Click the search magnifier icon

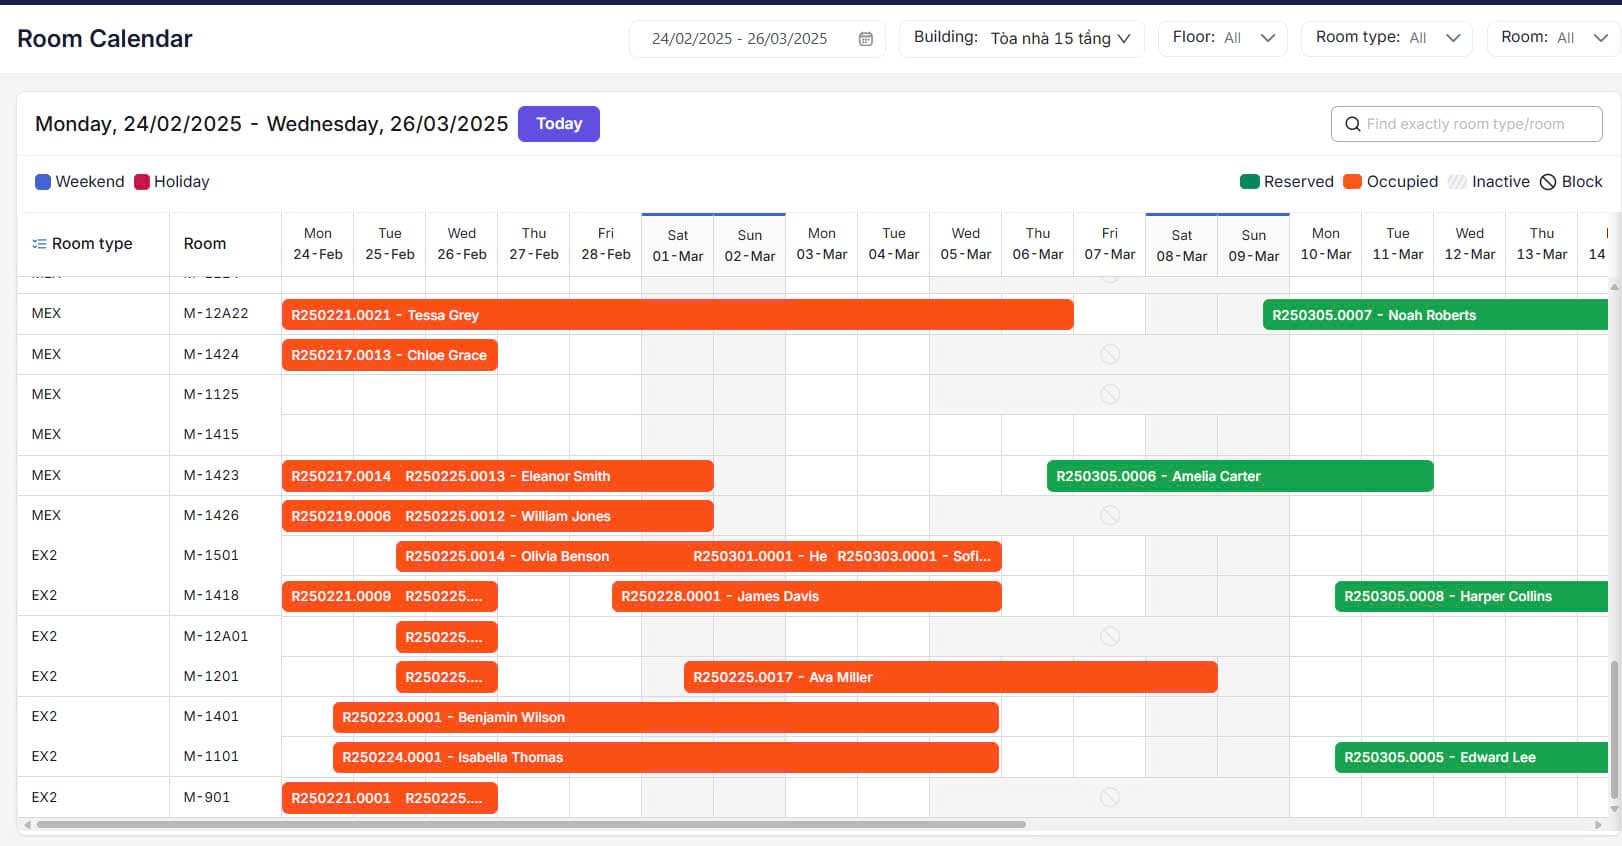click(x=1353, y=124)
